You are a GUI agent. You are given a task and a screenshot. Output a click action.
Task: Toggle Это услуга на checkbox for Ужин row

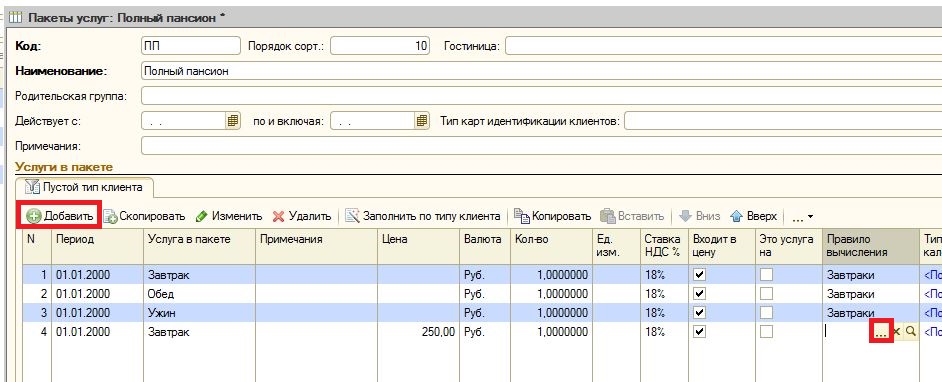[x=766, y=312]
